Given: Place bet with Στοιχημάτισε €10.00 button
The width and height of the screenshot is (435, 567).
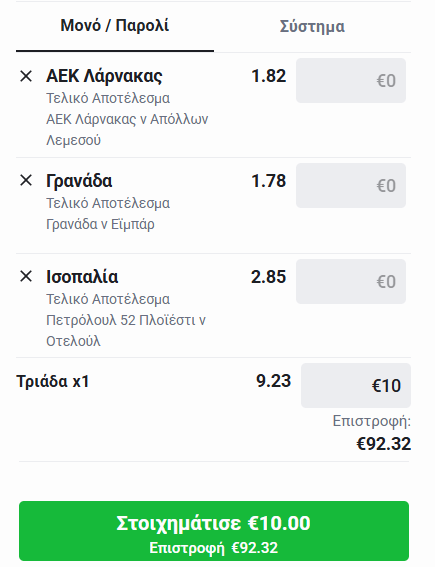Looking at the screenshot, I should [214, 531].
